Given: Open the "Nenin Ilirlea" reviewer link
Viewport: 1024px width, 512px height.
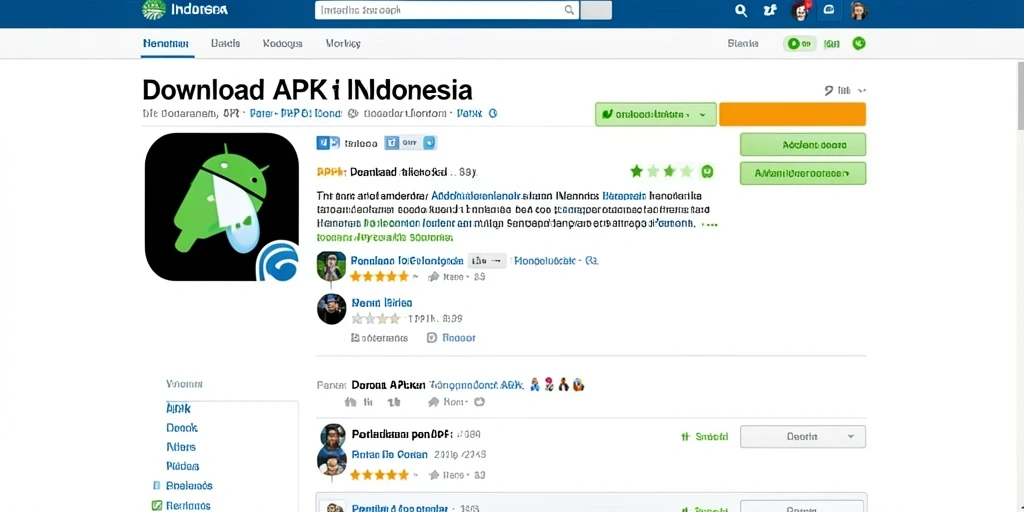Looking at the screenshot, I should pyautogui.click(x=381, y=303).
